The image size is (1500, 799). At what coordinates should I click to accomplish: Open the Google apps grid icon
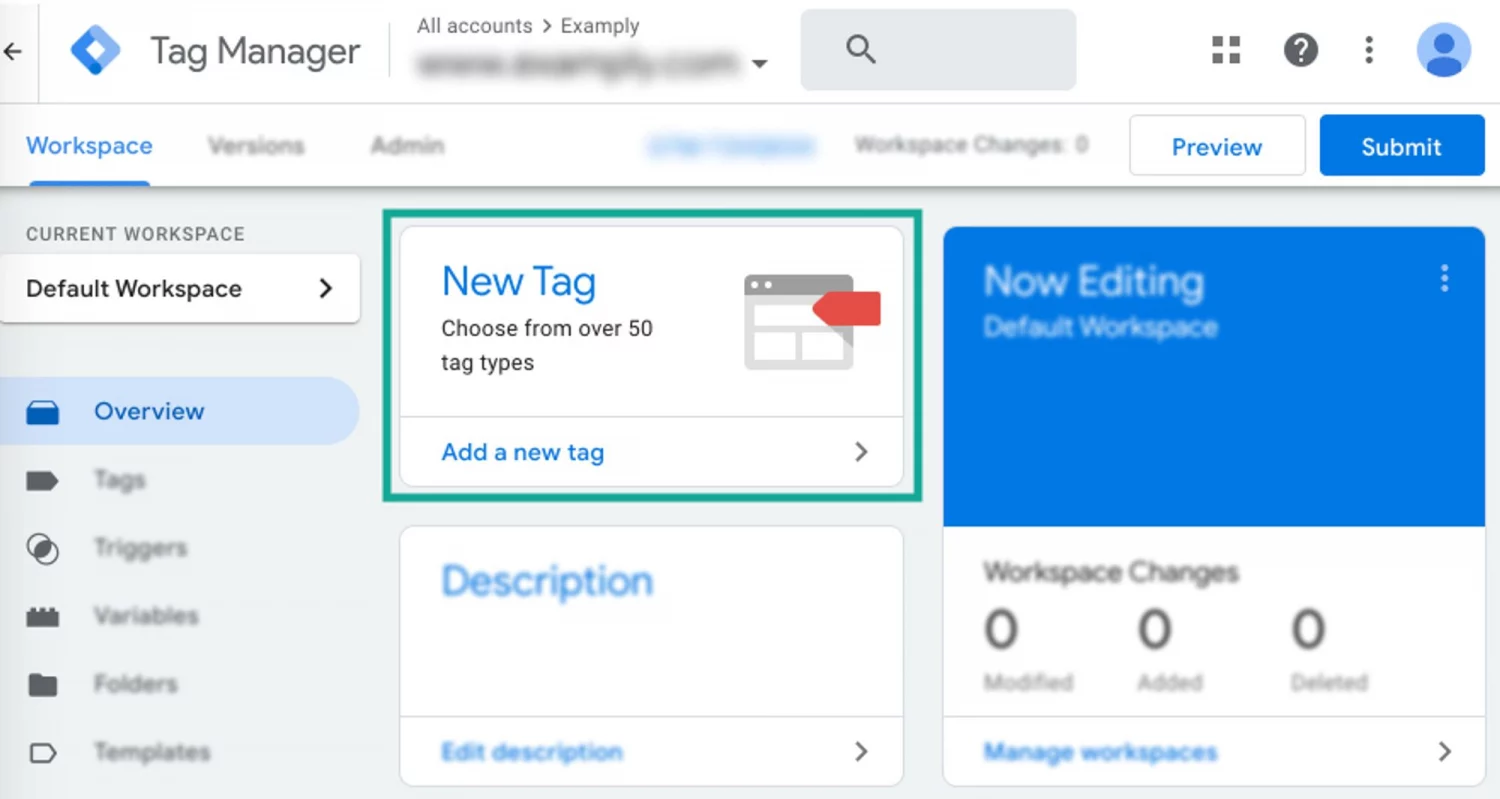click(1226, 50)
